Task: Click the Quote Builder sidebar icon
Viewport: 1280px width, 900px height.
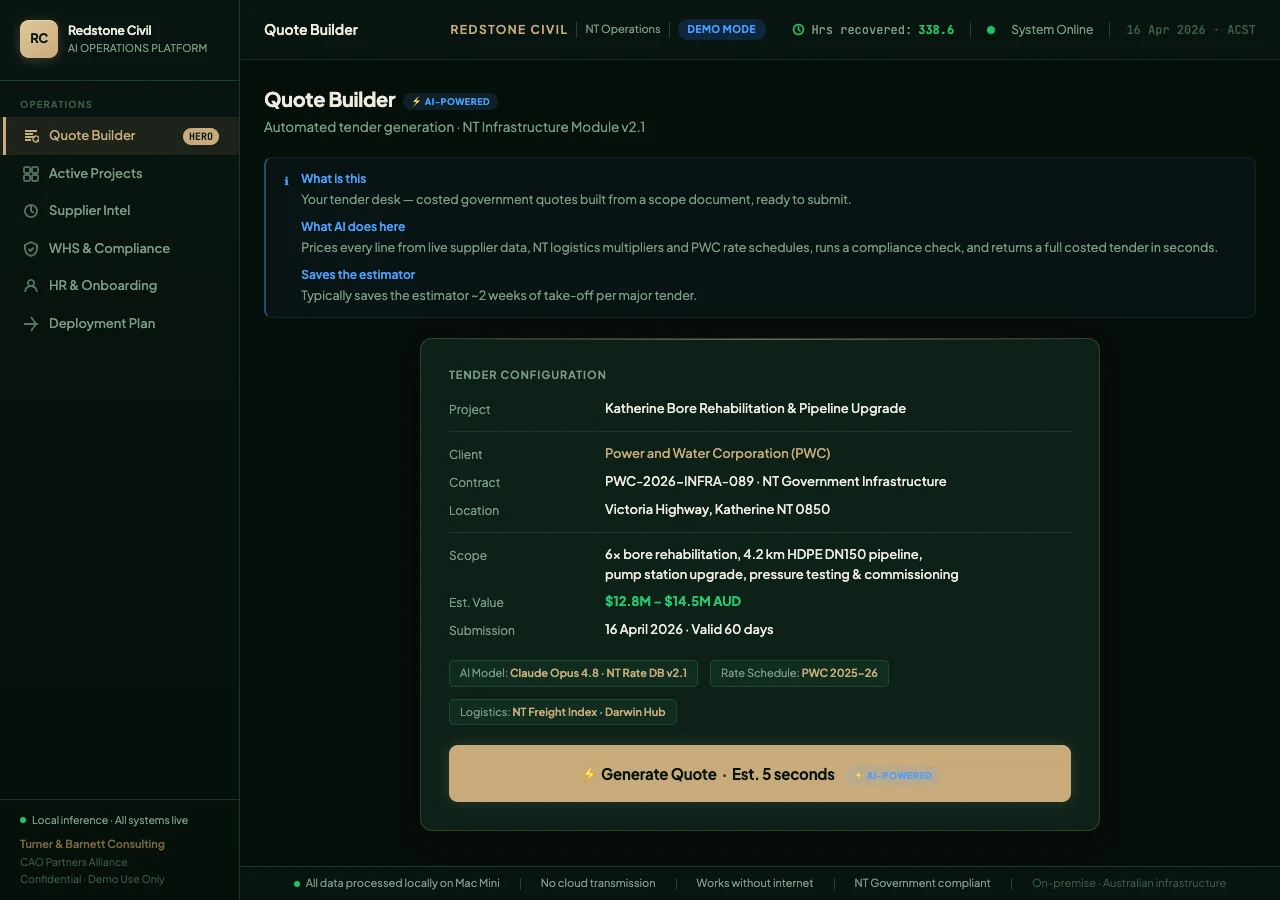Action: point(31,136)
